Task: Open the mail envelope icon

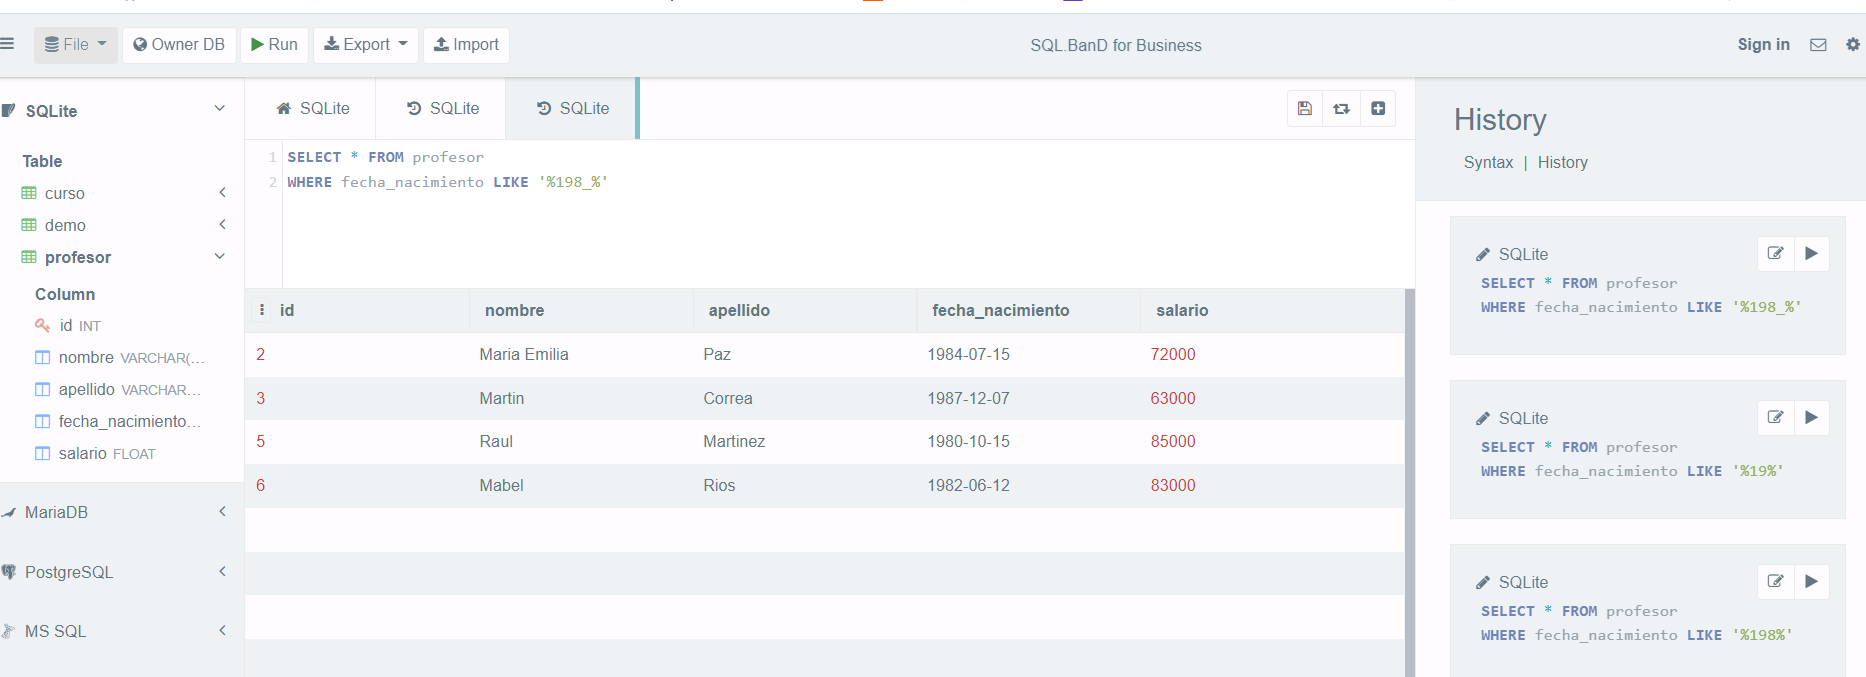Action: 1818,45
